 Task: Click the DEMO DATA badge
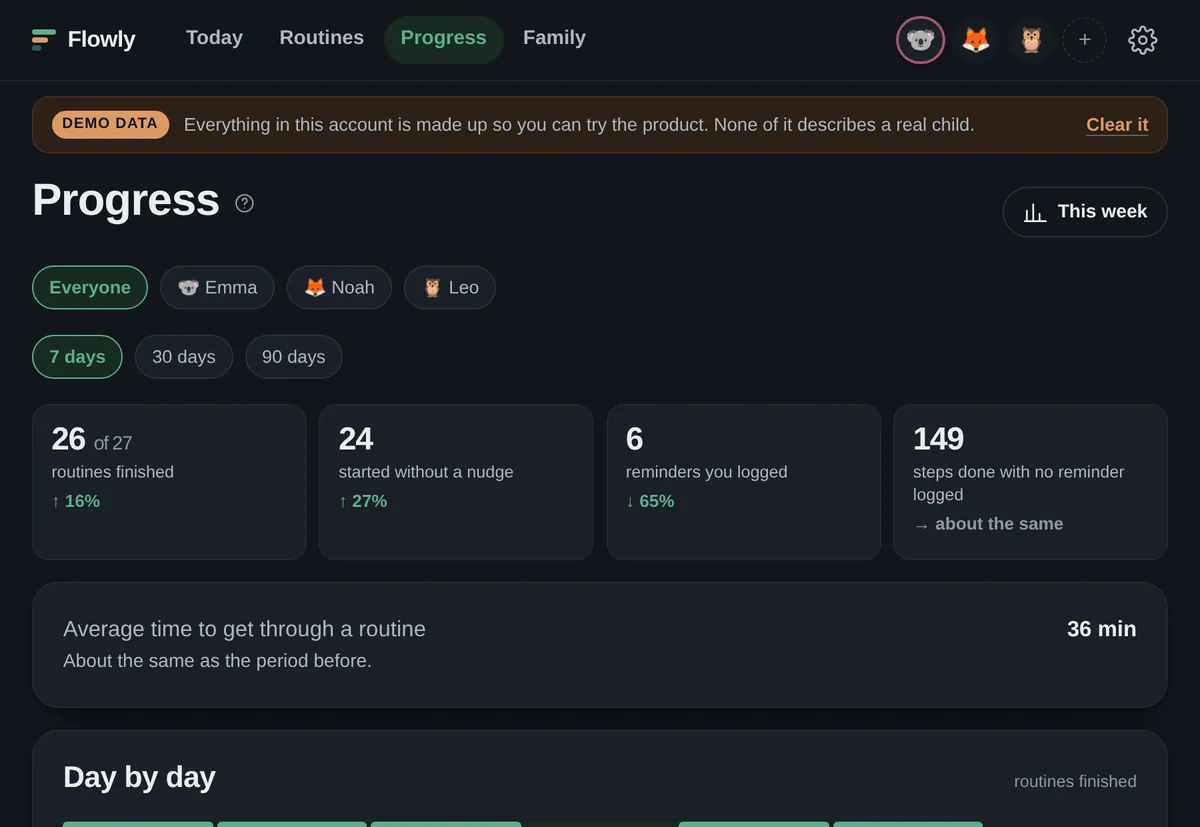pos(110,125)
